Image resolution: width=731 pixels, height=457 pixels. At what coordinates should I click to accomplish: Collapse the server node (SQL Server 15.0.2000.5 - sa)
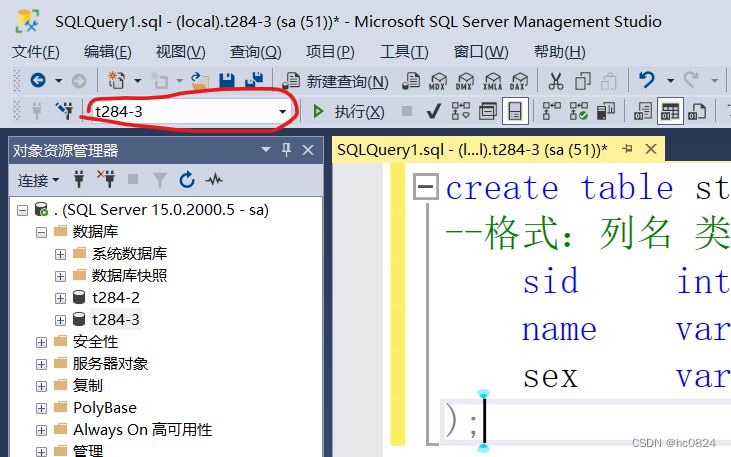click(x=22, y=210)
